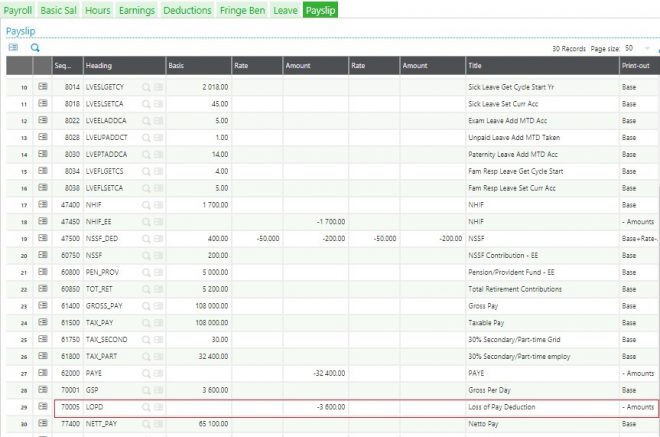Screen dimensions: 660x437
Task: Click the form icon beside NETT_PAY heading
Action: (158, 424)
